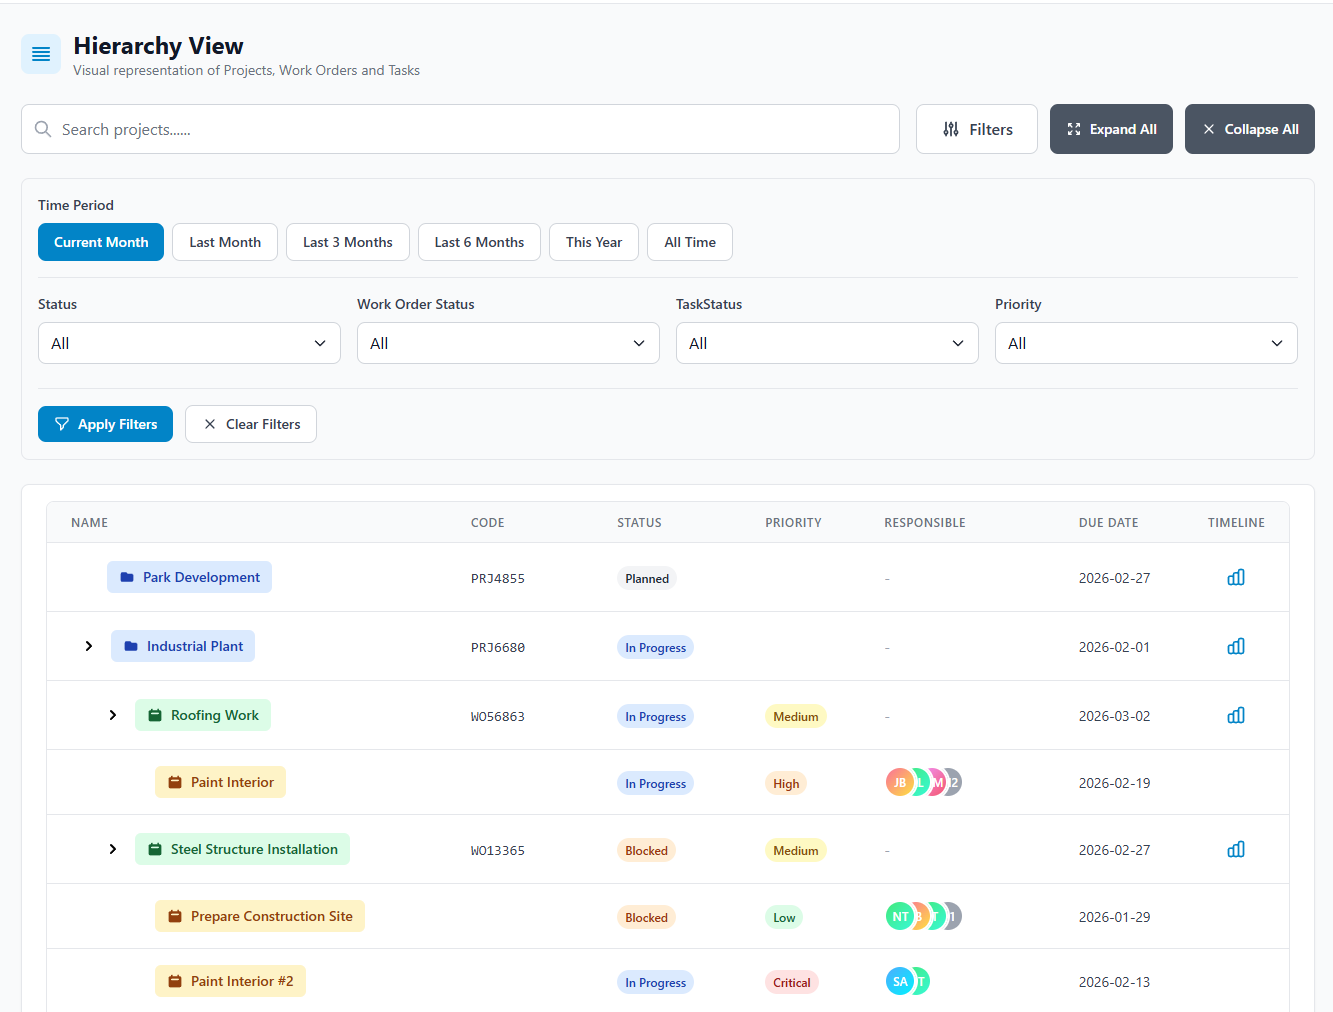The width and height of the screenshot is (1333, 1012).
Task: Open the Priority dropdown
Action: [x=1145, y=343]
